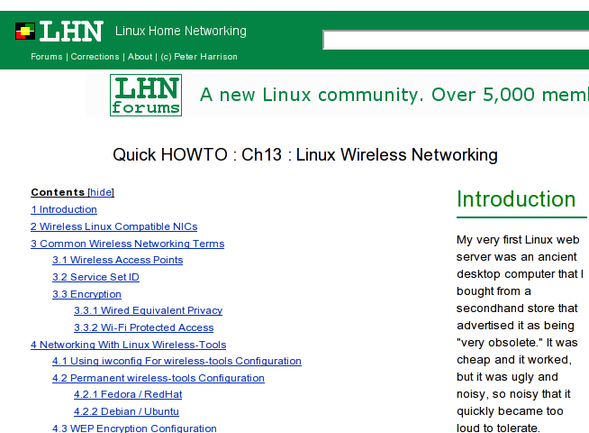Click inside the header search field
The height and width of the screenshot is (433, 589).
[456, 40]
